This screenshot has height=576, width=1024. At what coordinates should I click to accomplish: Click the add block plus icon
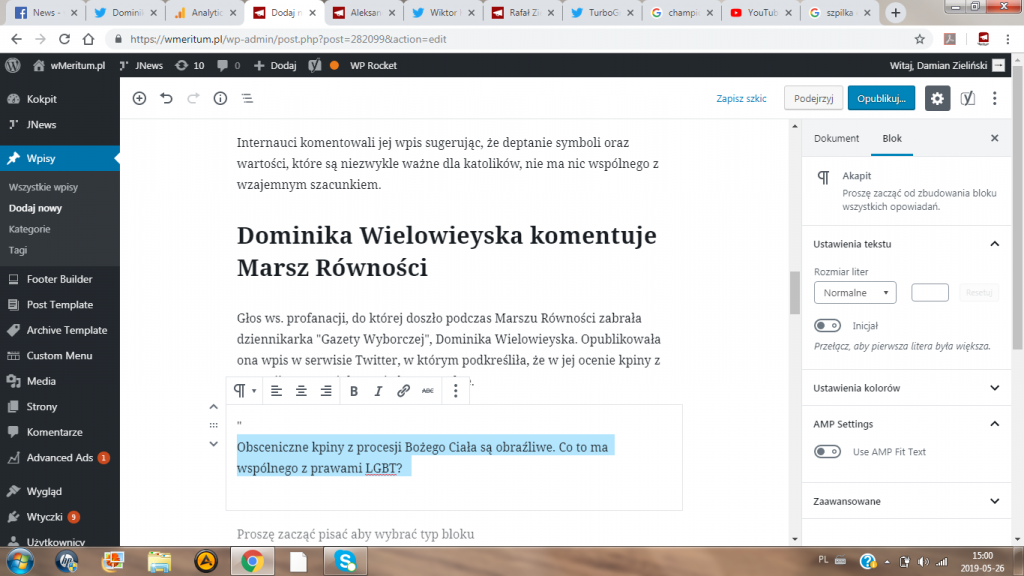tap(139, 98)
